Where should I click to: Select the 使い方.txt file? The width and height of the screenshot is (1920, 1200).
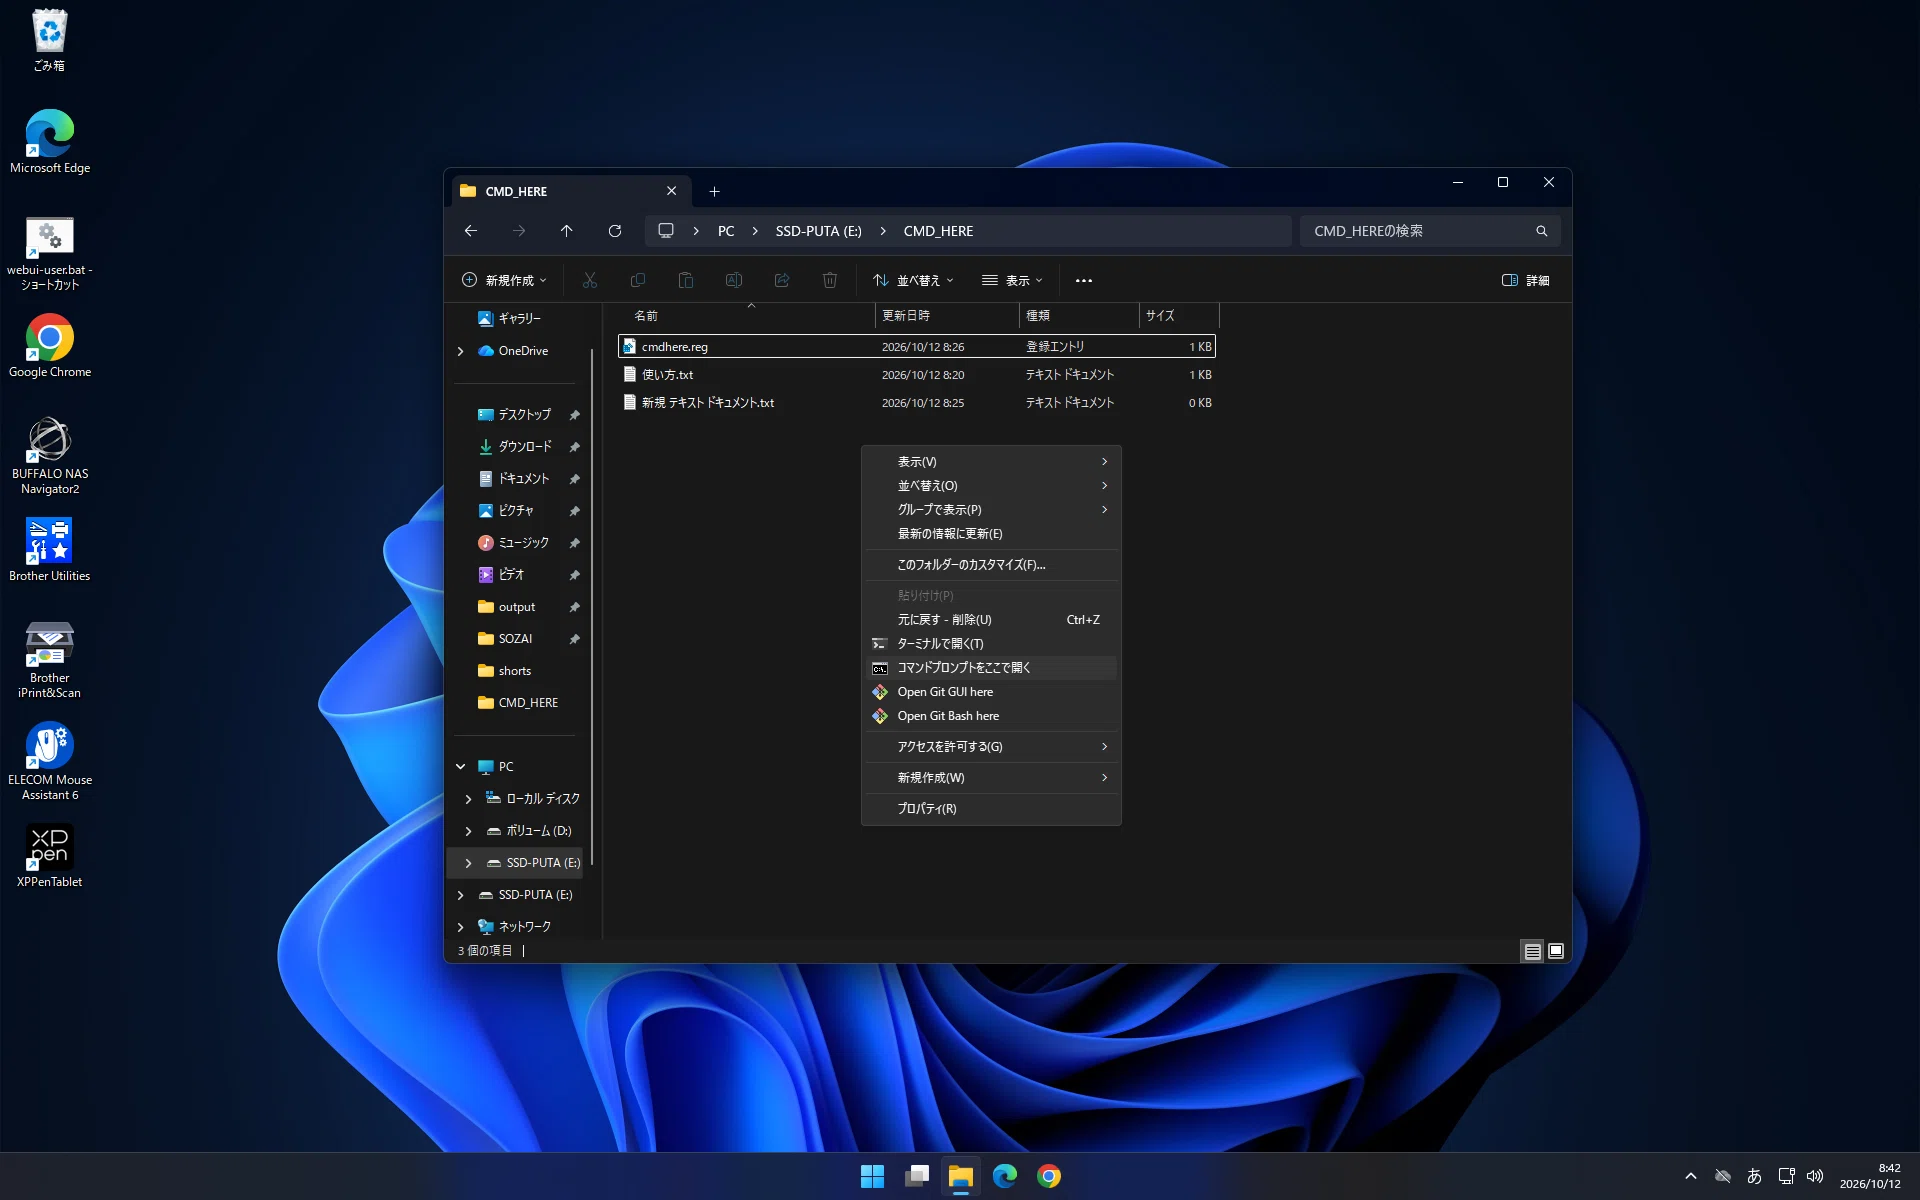[917, 375]
